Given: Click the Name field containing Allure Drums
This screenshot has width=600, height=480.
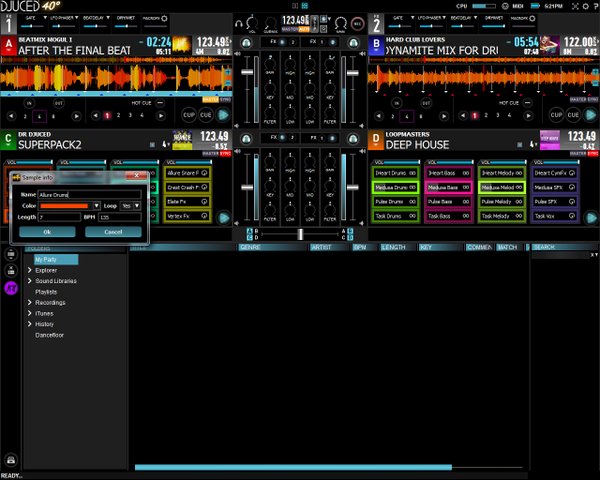Looking at the screenshot, I should click(90, 194).
